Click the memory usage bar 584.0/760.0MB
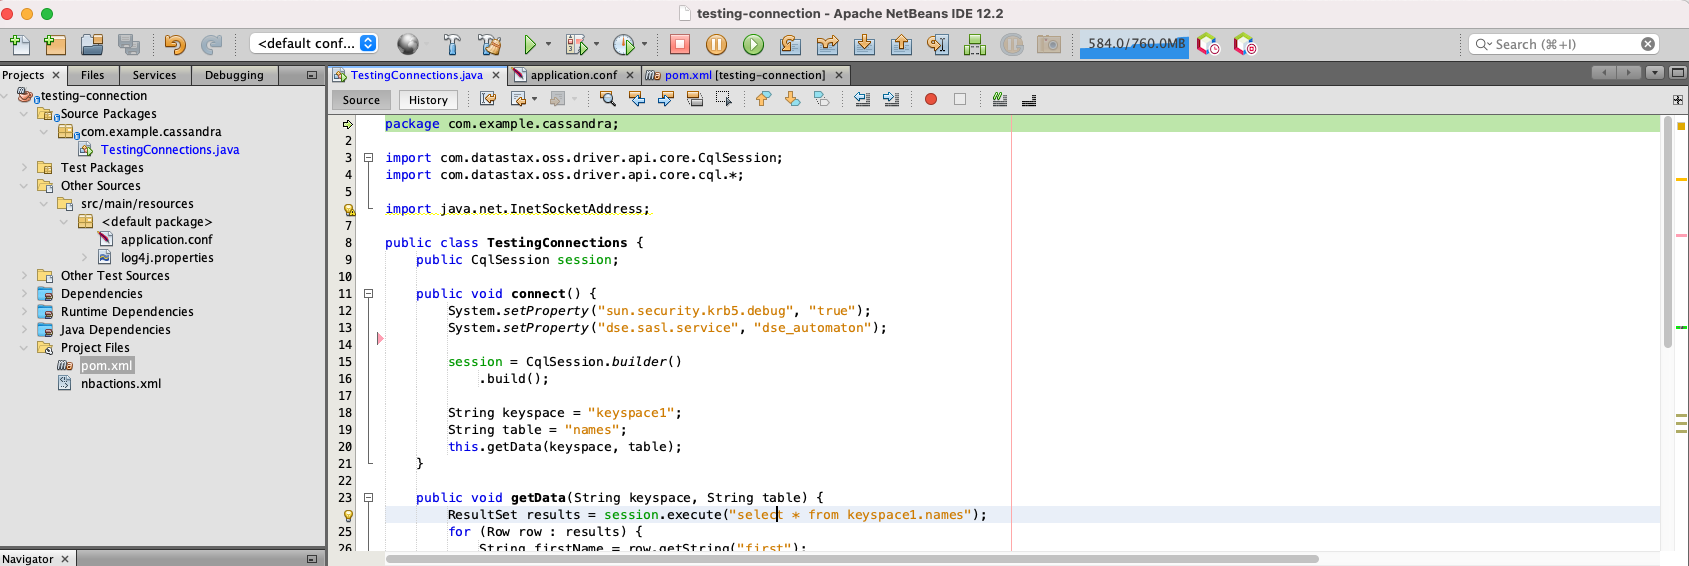Screen dimensions: 1689x566 point(1135,44)
